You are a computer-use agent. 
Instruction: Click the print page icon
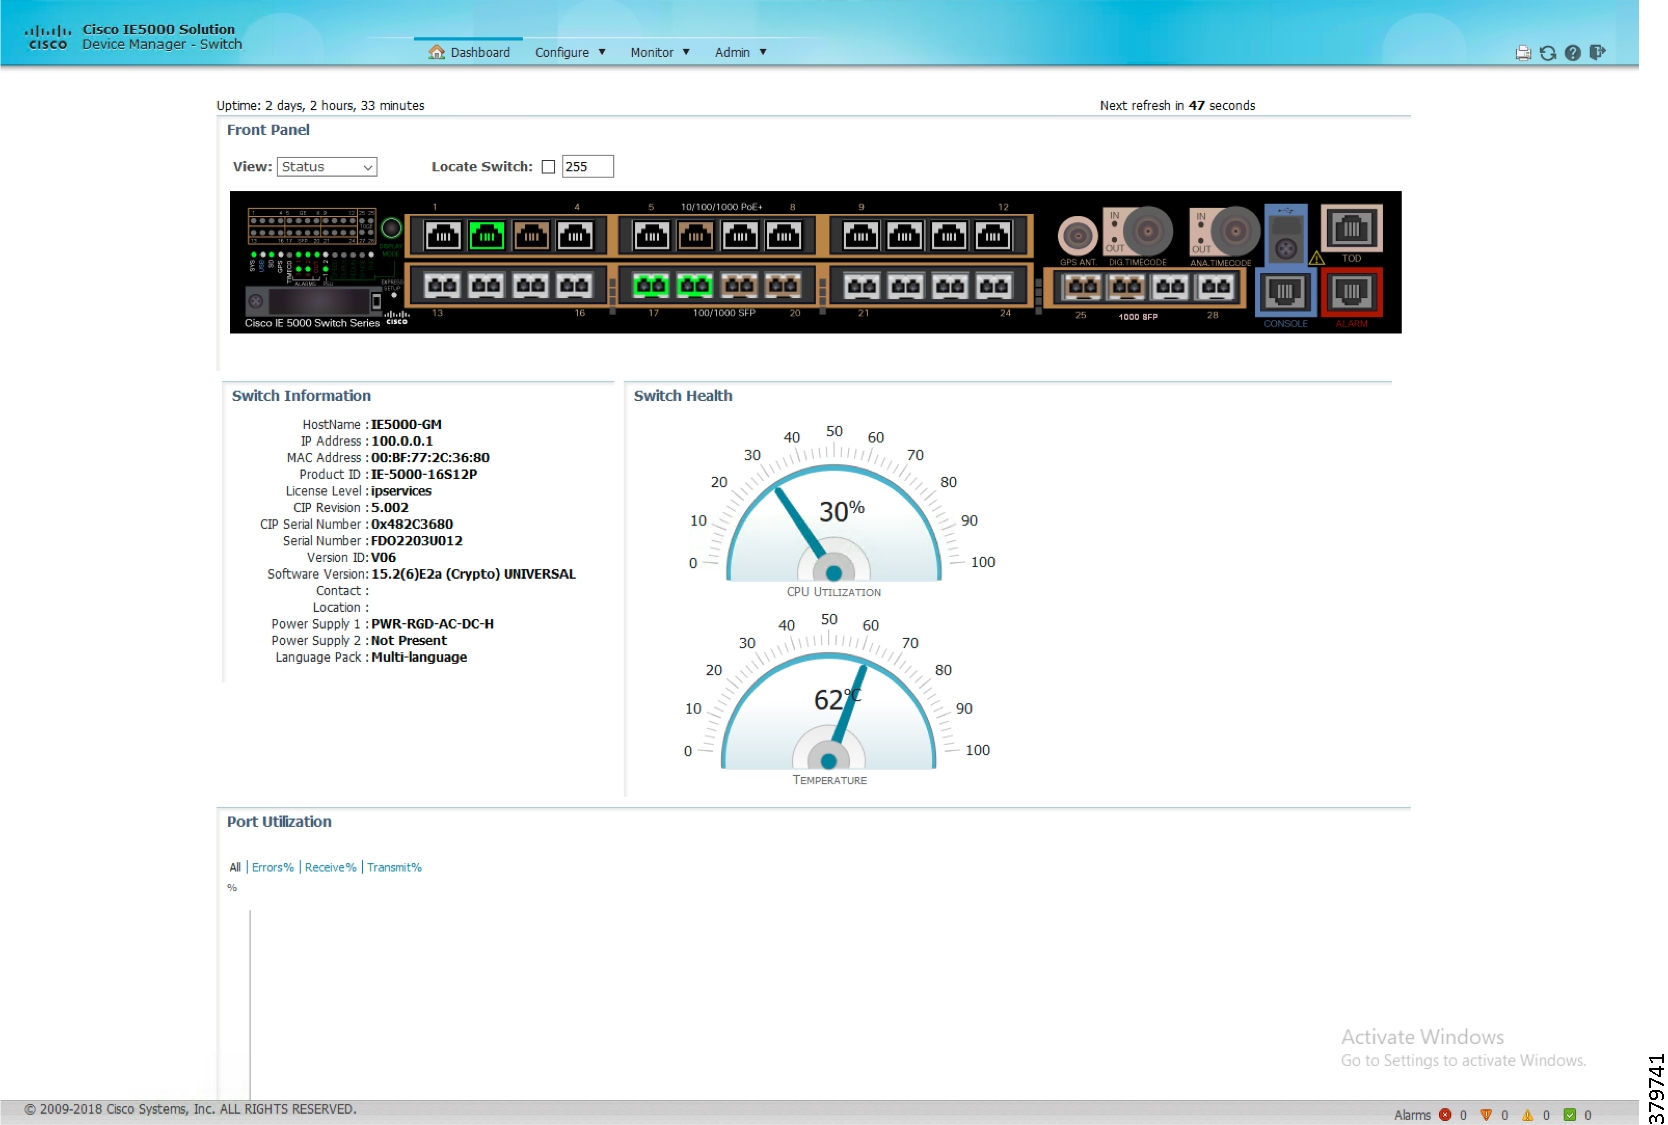[x=1523, y=53]
